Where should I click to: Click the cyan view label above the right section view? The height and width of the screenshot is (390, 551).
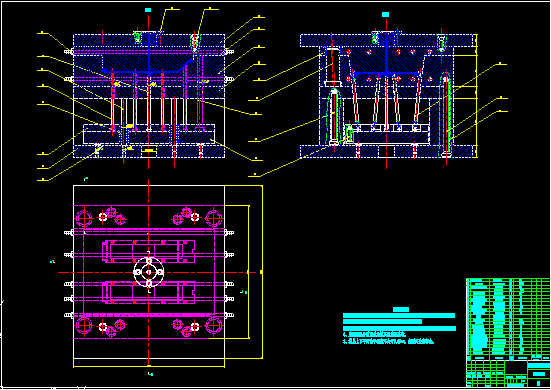[385, 14]
